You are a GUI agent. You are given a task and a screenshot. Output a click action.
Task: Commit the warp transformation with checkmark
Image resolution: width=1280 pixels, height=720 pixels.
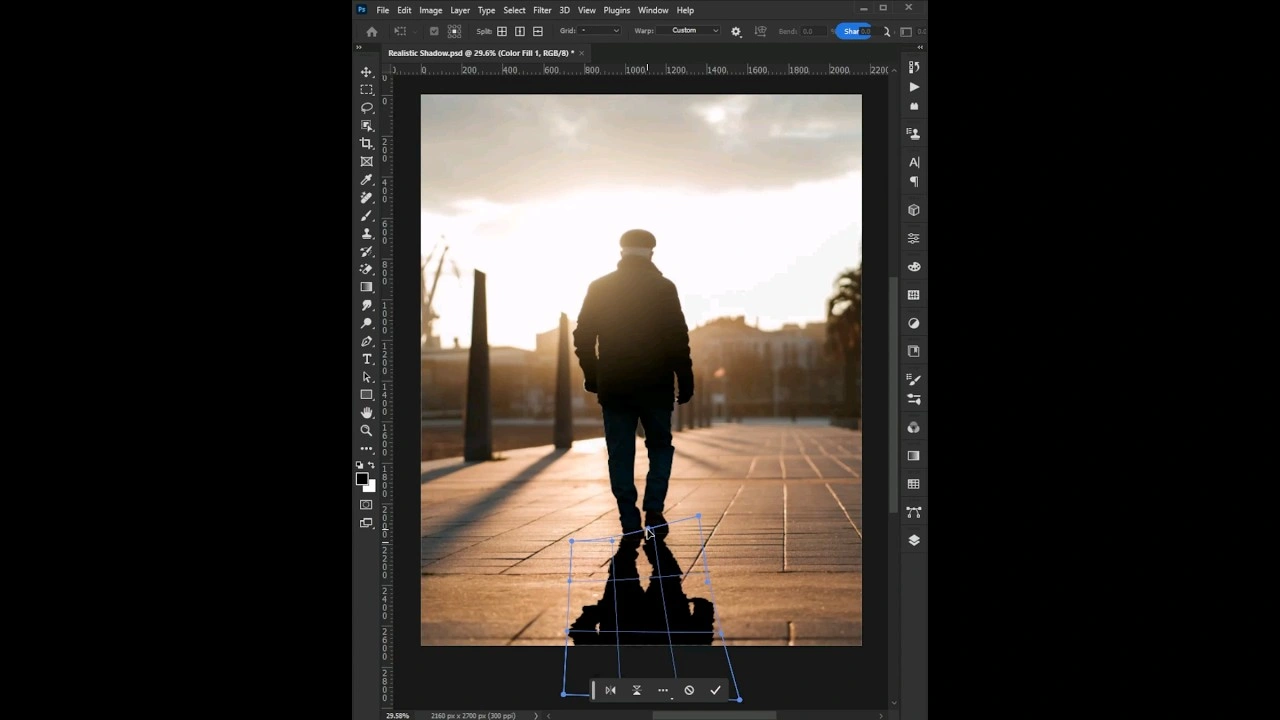click(715, 690)
